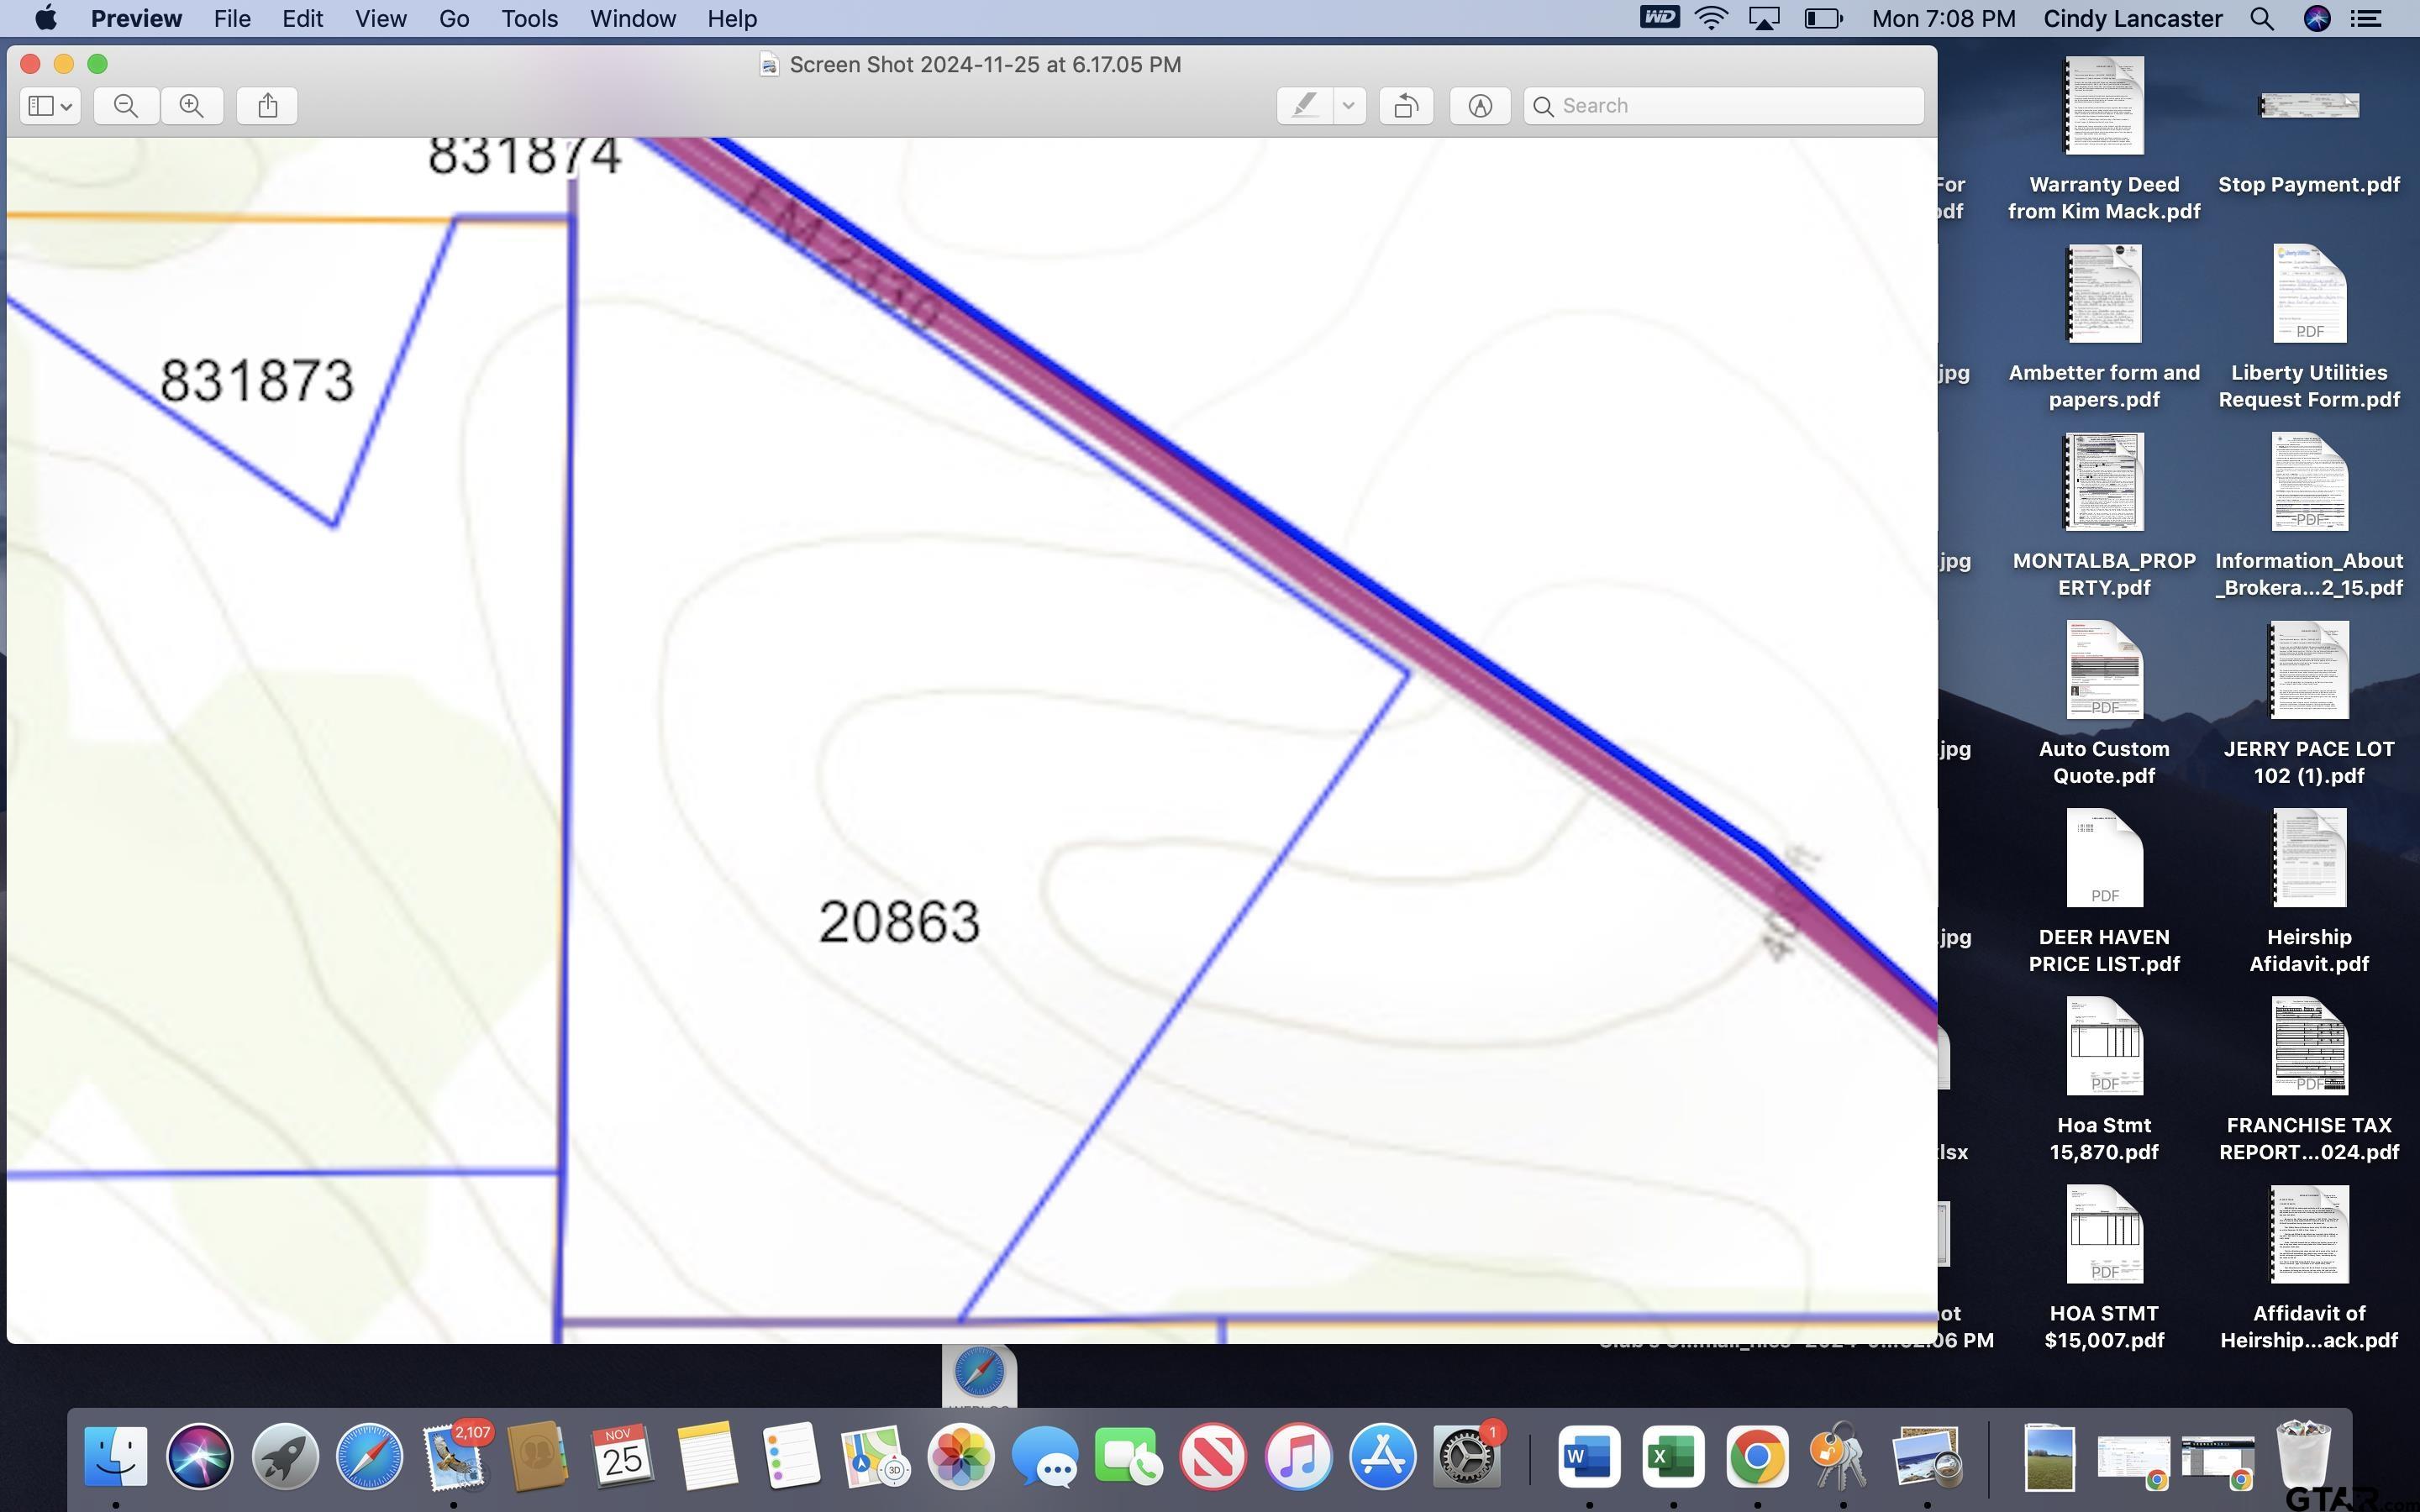This screenshot has height=1512, width=2420.
Task: Open FaceTime in the Dock
Action: click(x=1129, y=1456)
